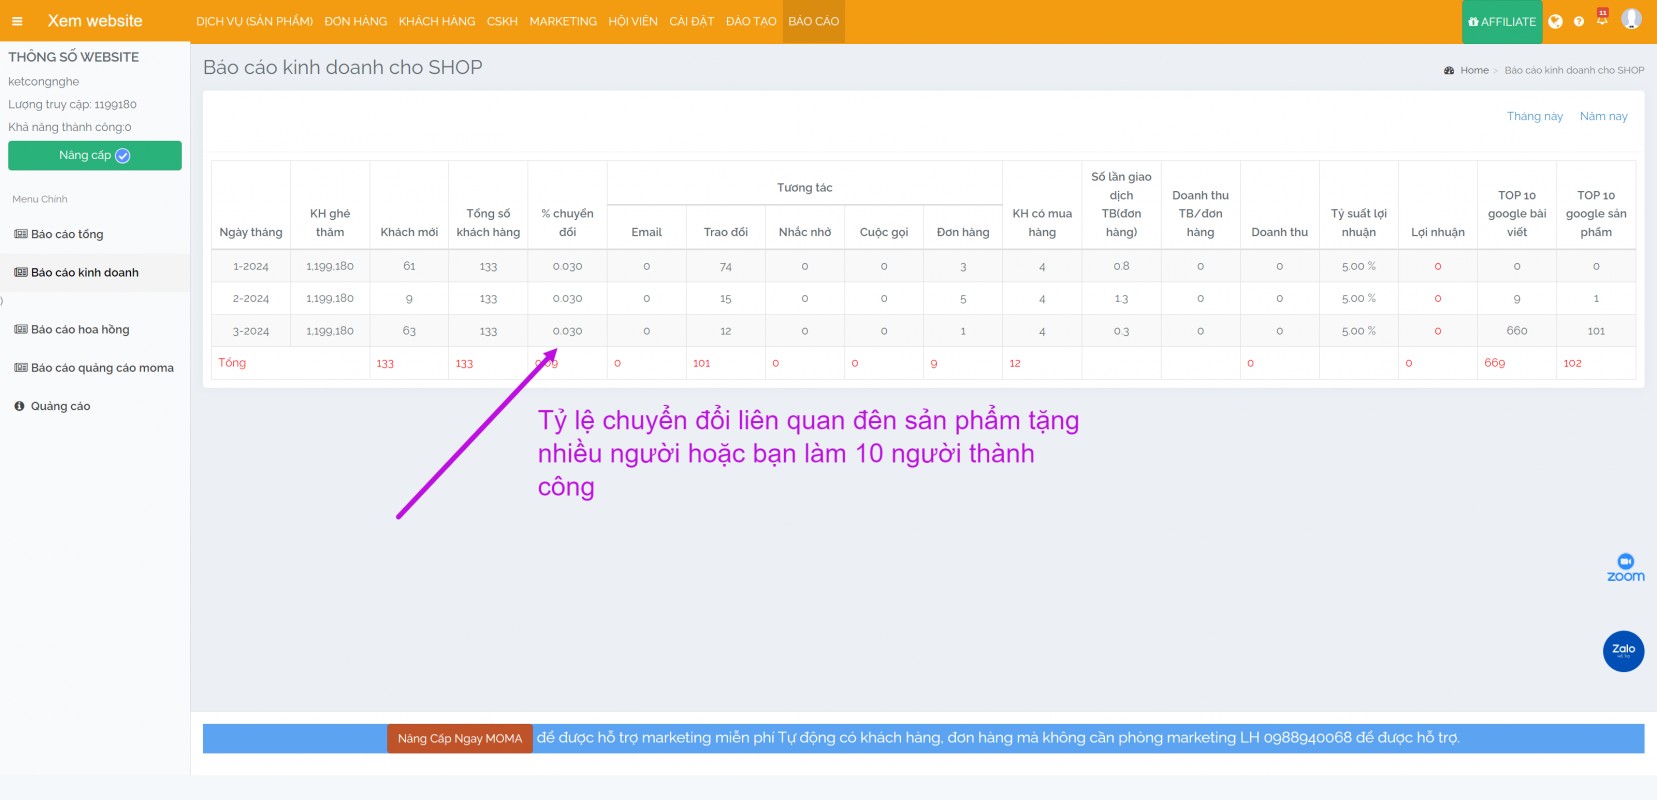Open the KHÁCH HÀNG menu
1657x800 pixels.
coord(437,21)
